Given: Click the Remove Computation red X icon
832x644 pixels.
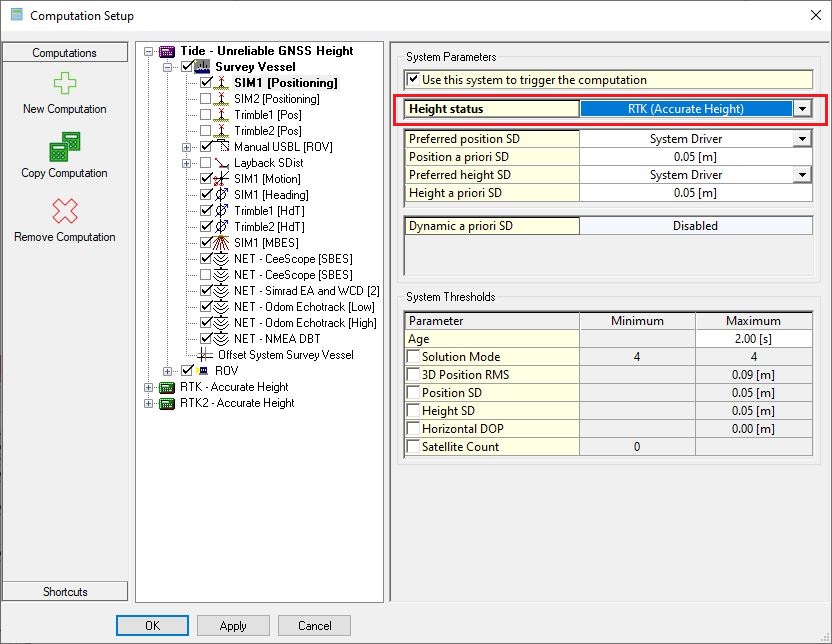Looking at the screenshot, I should pos(64,211).
